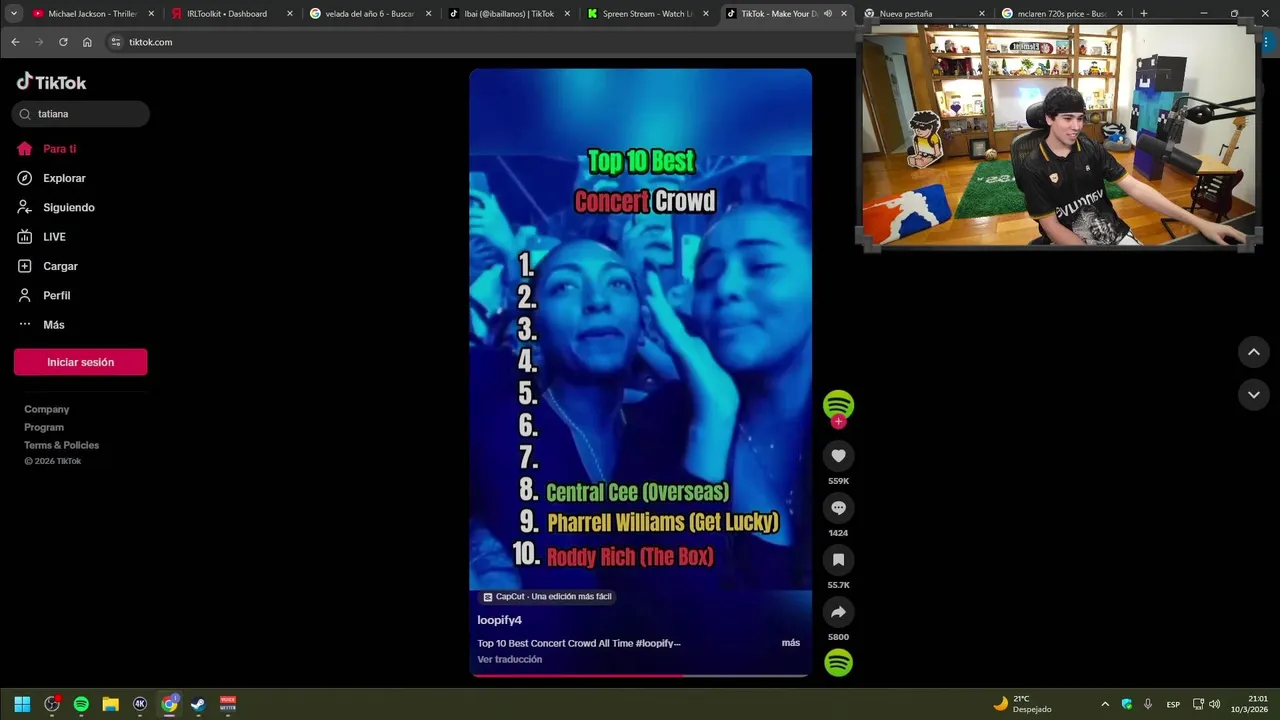
Task: Click the microphone tray icon
Action: [1148, 704]
